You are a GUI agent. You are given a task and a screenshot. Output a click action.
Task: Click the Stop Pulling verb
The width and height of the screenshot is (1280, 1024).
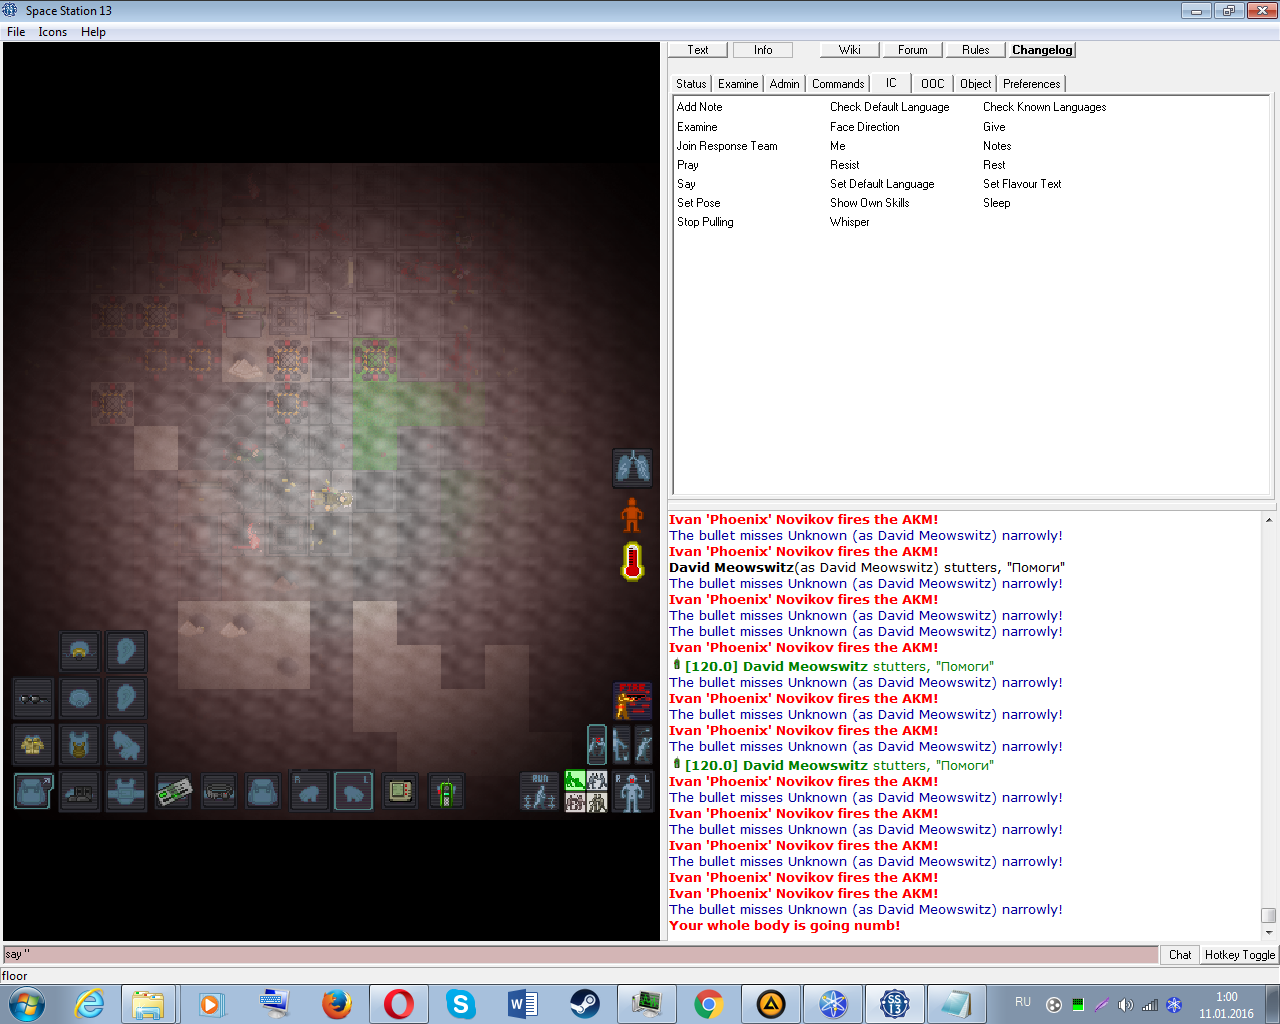coord(705,222)
